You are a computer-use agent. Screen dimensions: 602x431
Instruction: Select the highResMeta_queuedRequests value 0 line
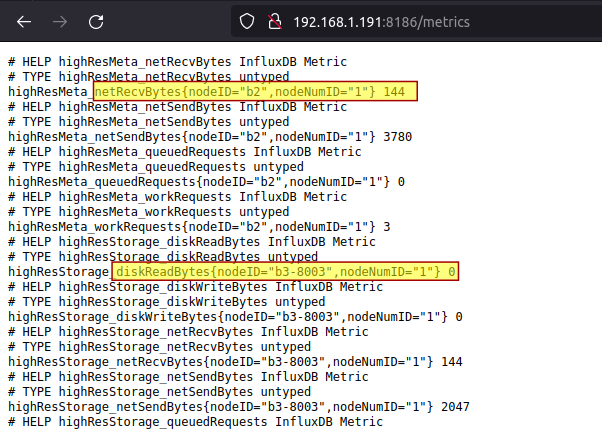pyautogui.click(x=207, y=182)
